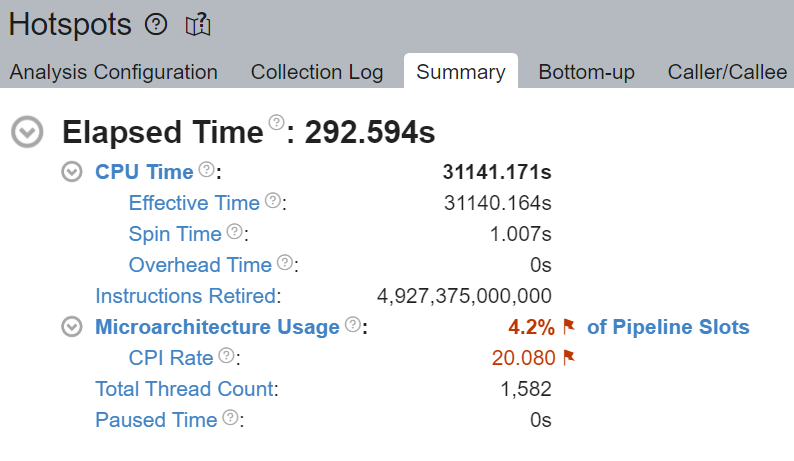Click the red flag beside 4.2% value
Screen dimensions: 794x461
(569, 327)
